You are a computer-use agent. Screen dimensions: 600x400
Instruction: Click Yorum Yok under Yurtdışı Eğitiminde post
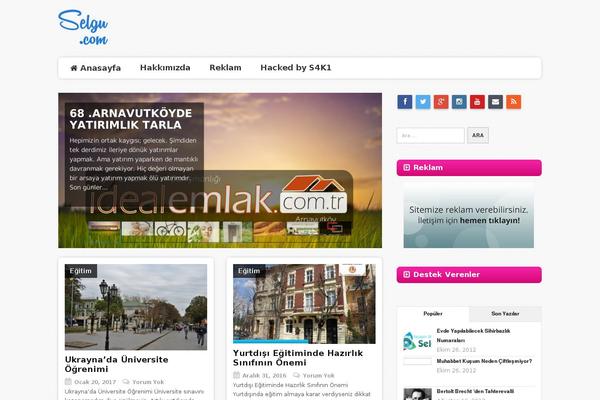[x=318, y=376]
